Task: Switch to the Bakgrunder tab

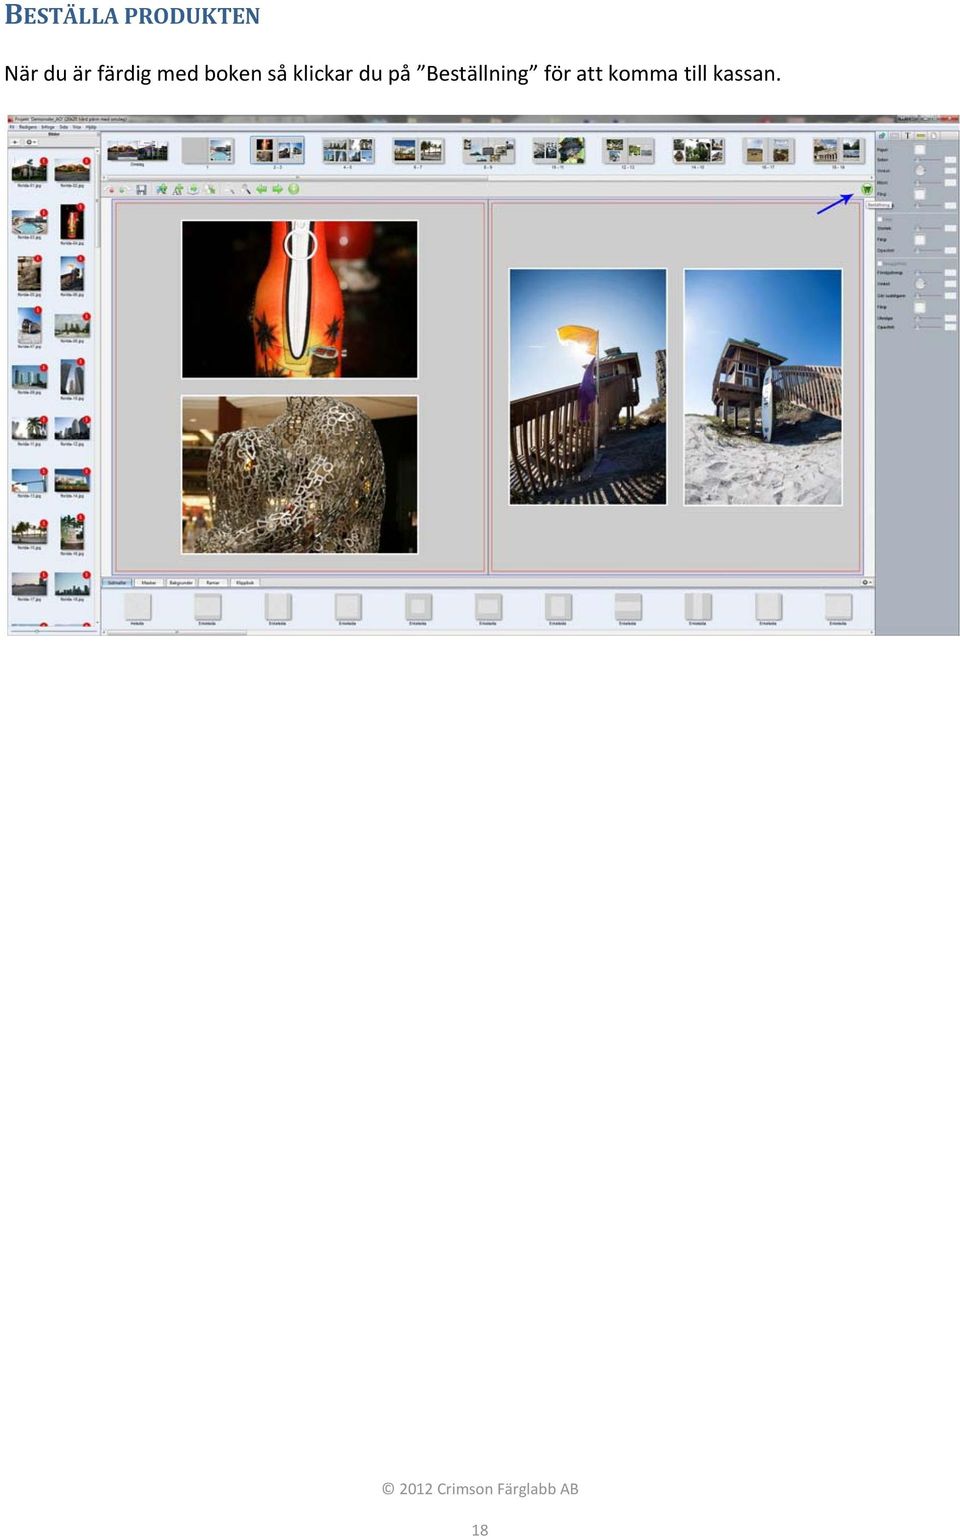Action: point(181,582)
